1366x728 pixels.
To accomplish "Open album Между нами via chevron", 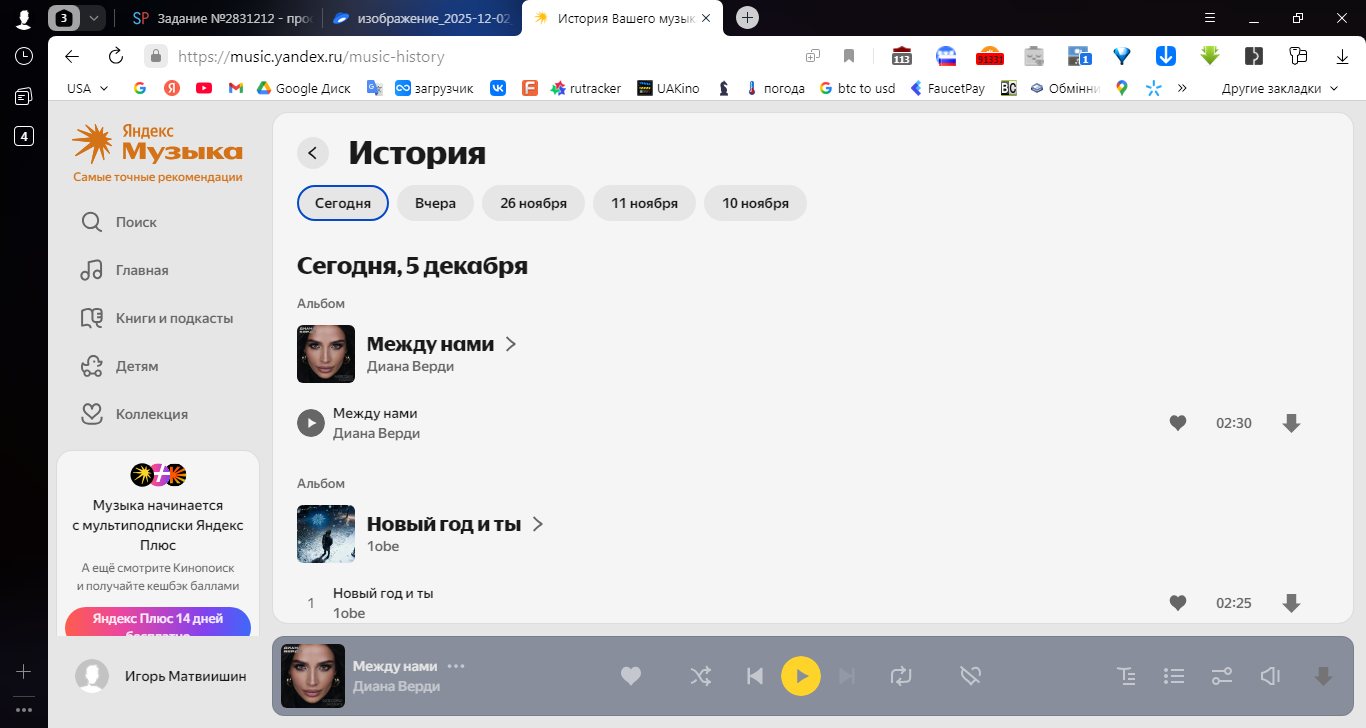I will point(511,344).
